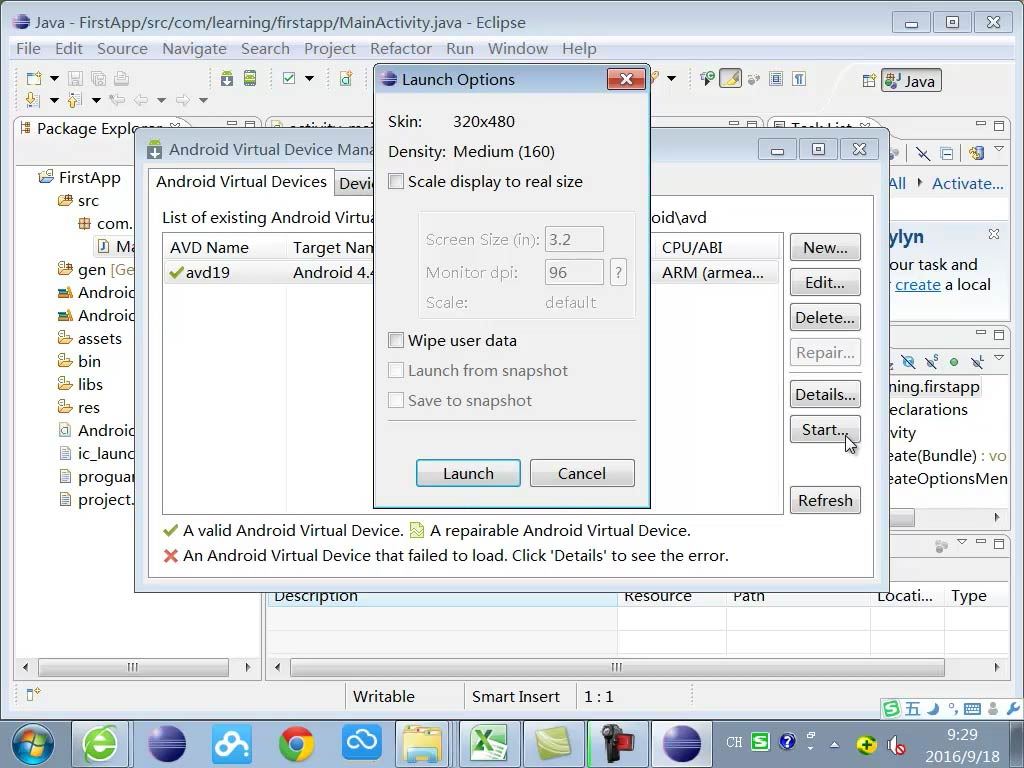Screen dimensions: 1024x768
Task: Click Problems view horizontal scrollbar
Action: click(617, 667)
